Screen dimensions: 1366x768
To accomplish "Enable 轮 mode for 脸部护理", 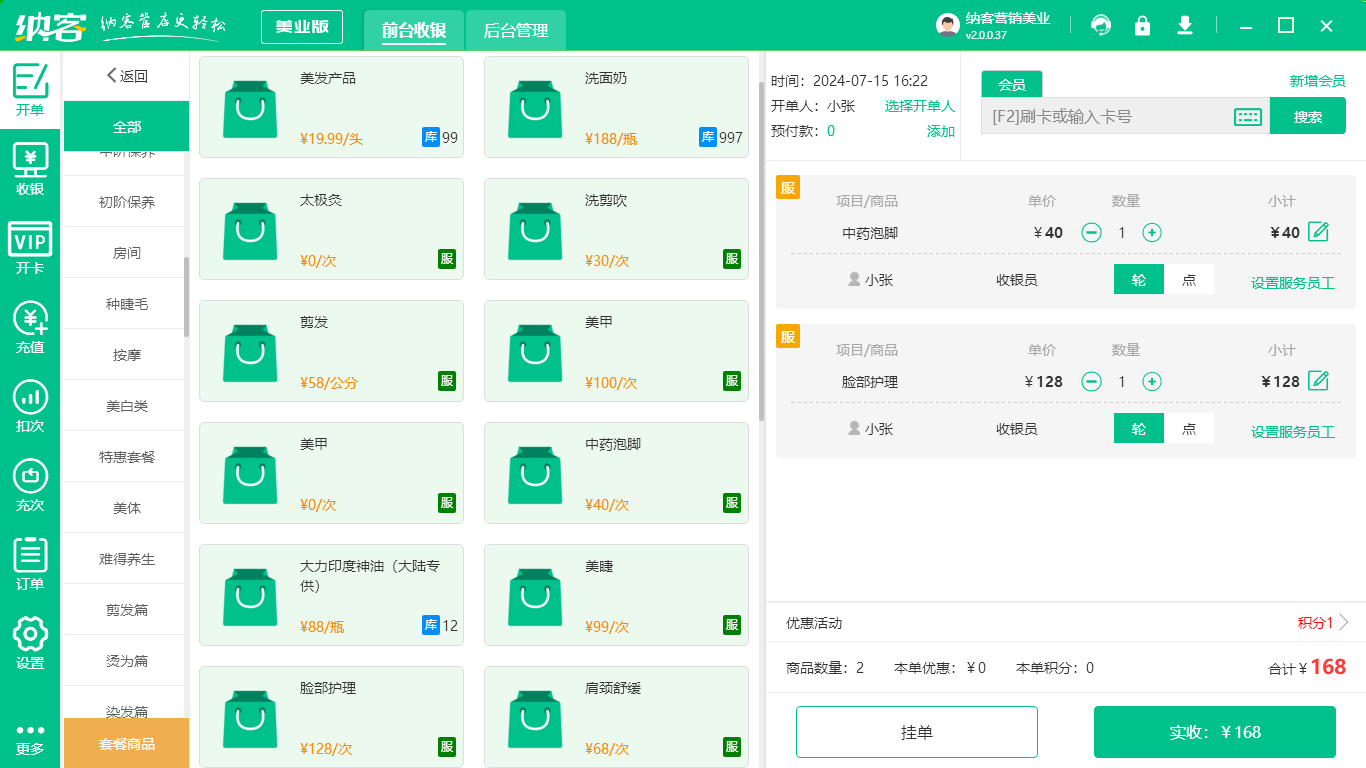I will (1138, 428).
